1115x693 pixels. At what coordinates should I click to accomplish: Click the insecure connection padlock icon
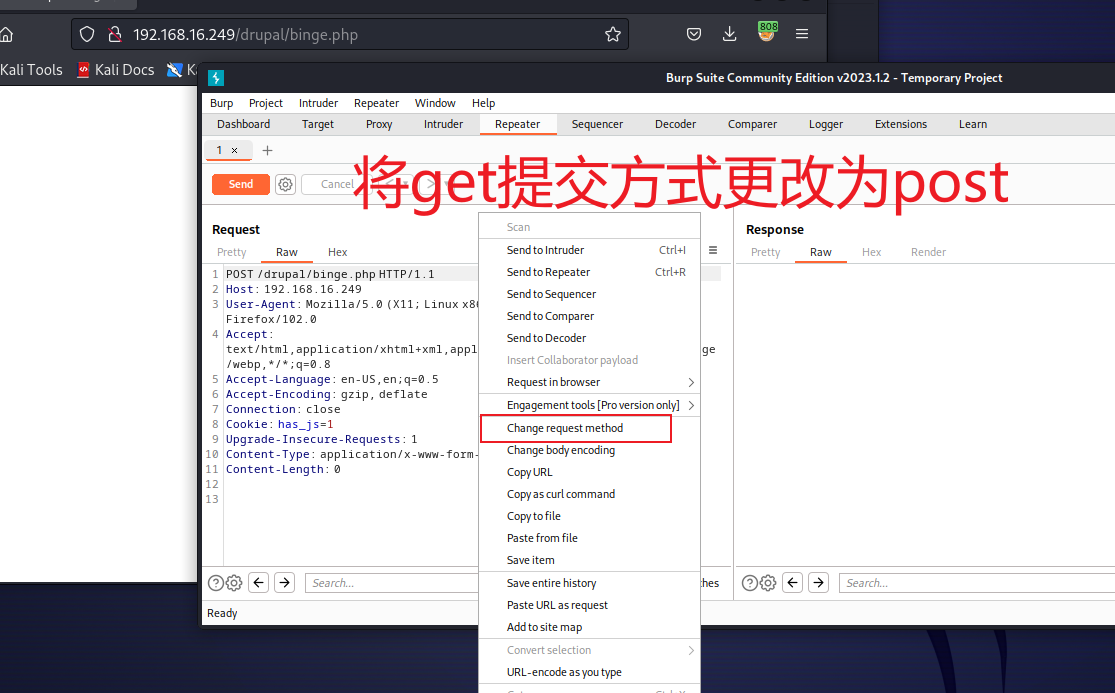point(114,34)
